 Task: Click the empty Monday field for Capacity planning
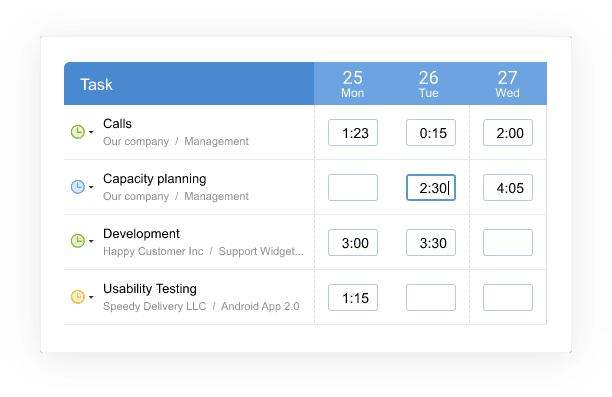353,188
